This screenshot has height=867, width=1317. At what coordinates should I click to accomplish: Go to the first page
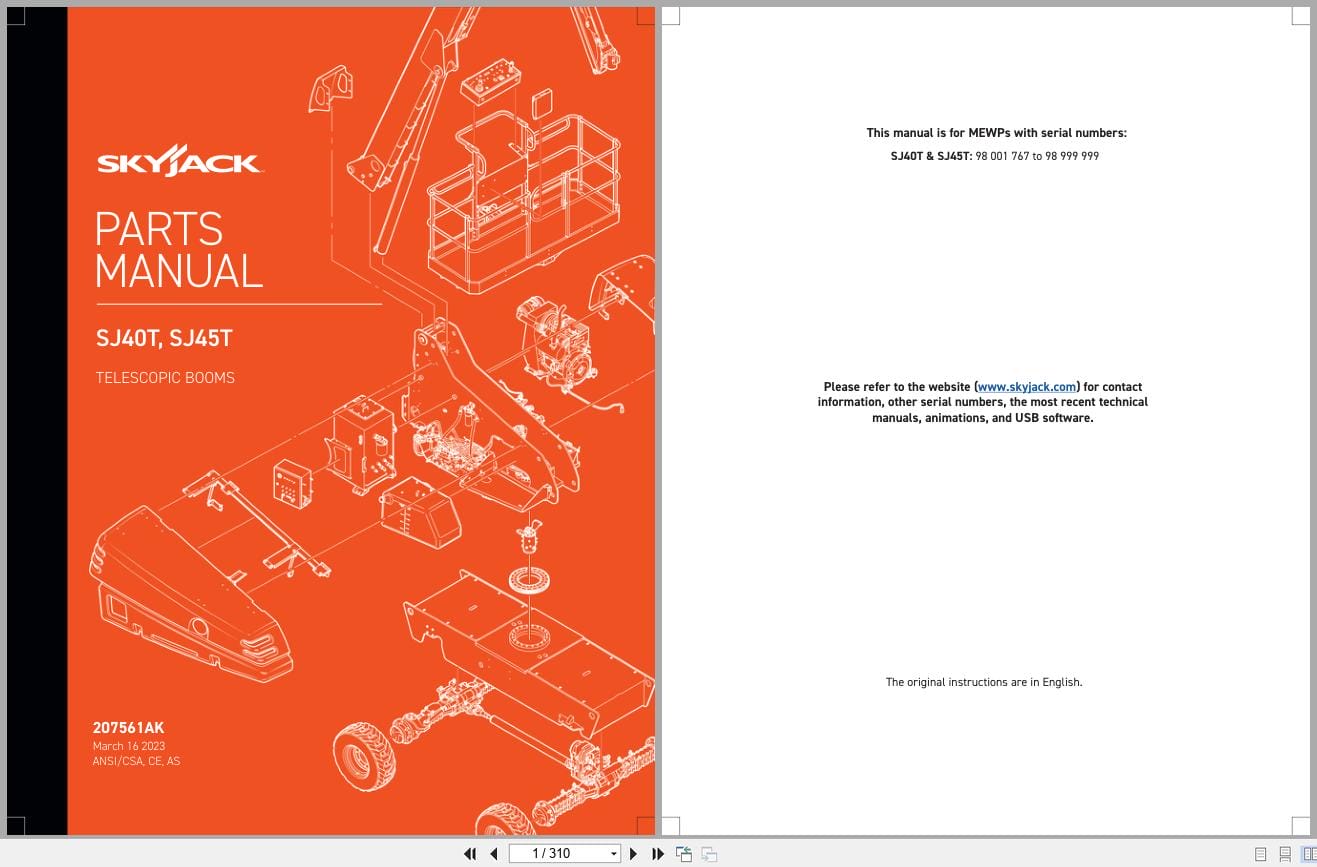(470, 853)
